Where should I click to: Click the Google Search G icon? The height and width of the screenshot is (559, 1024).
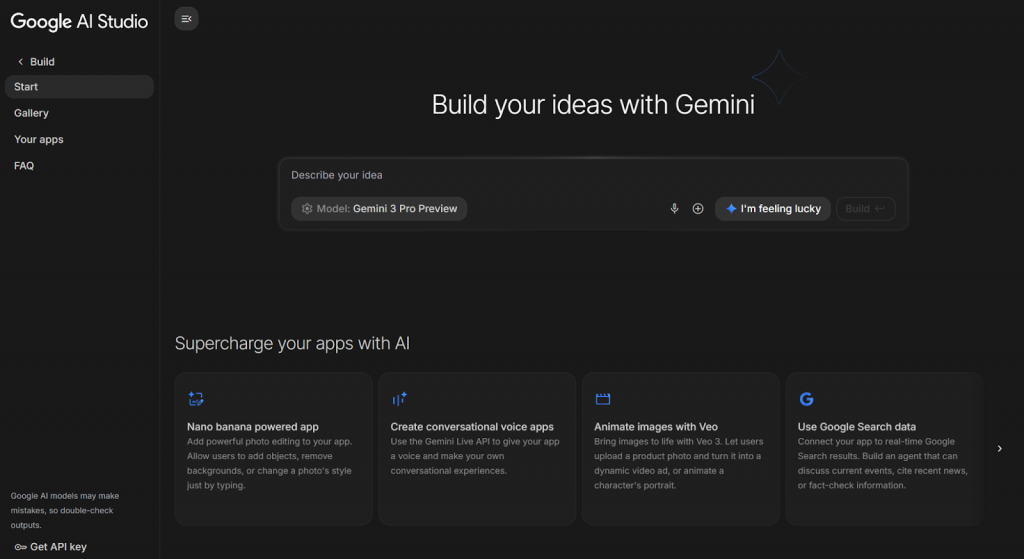[x=806, y=399]
